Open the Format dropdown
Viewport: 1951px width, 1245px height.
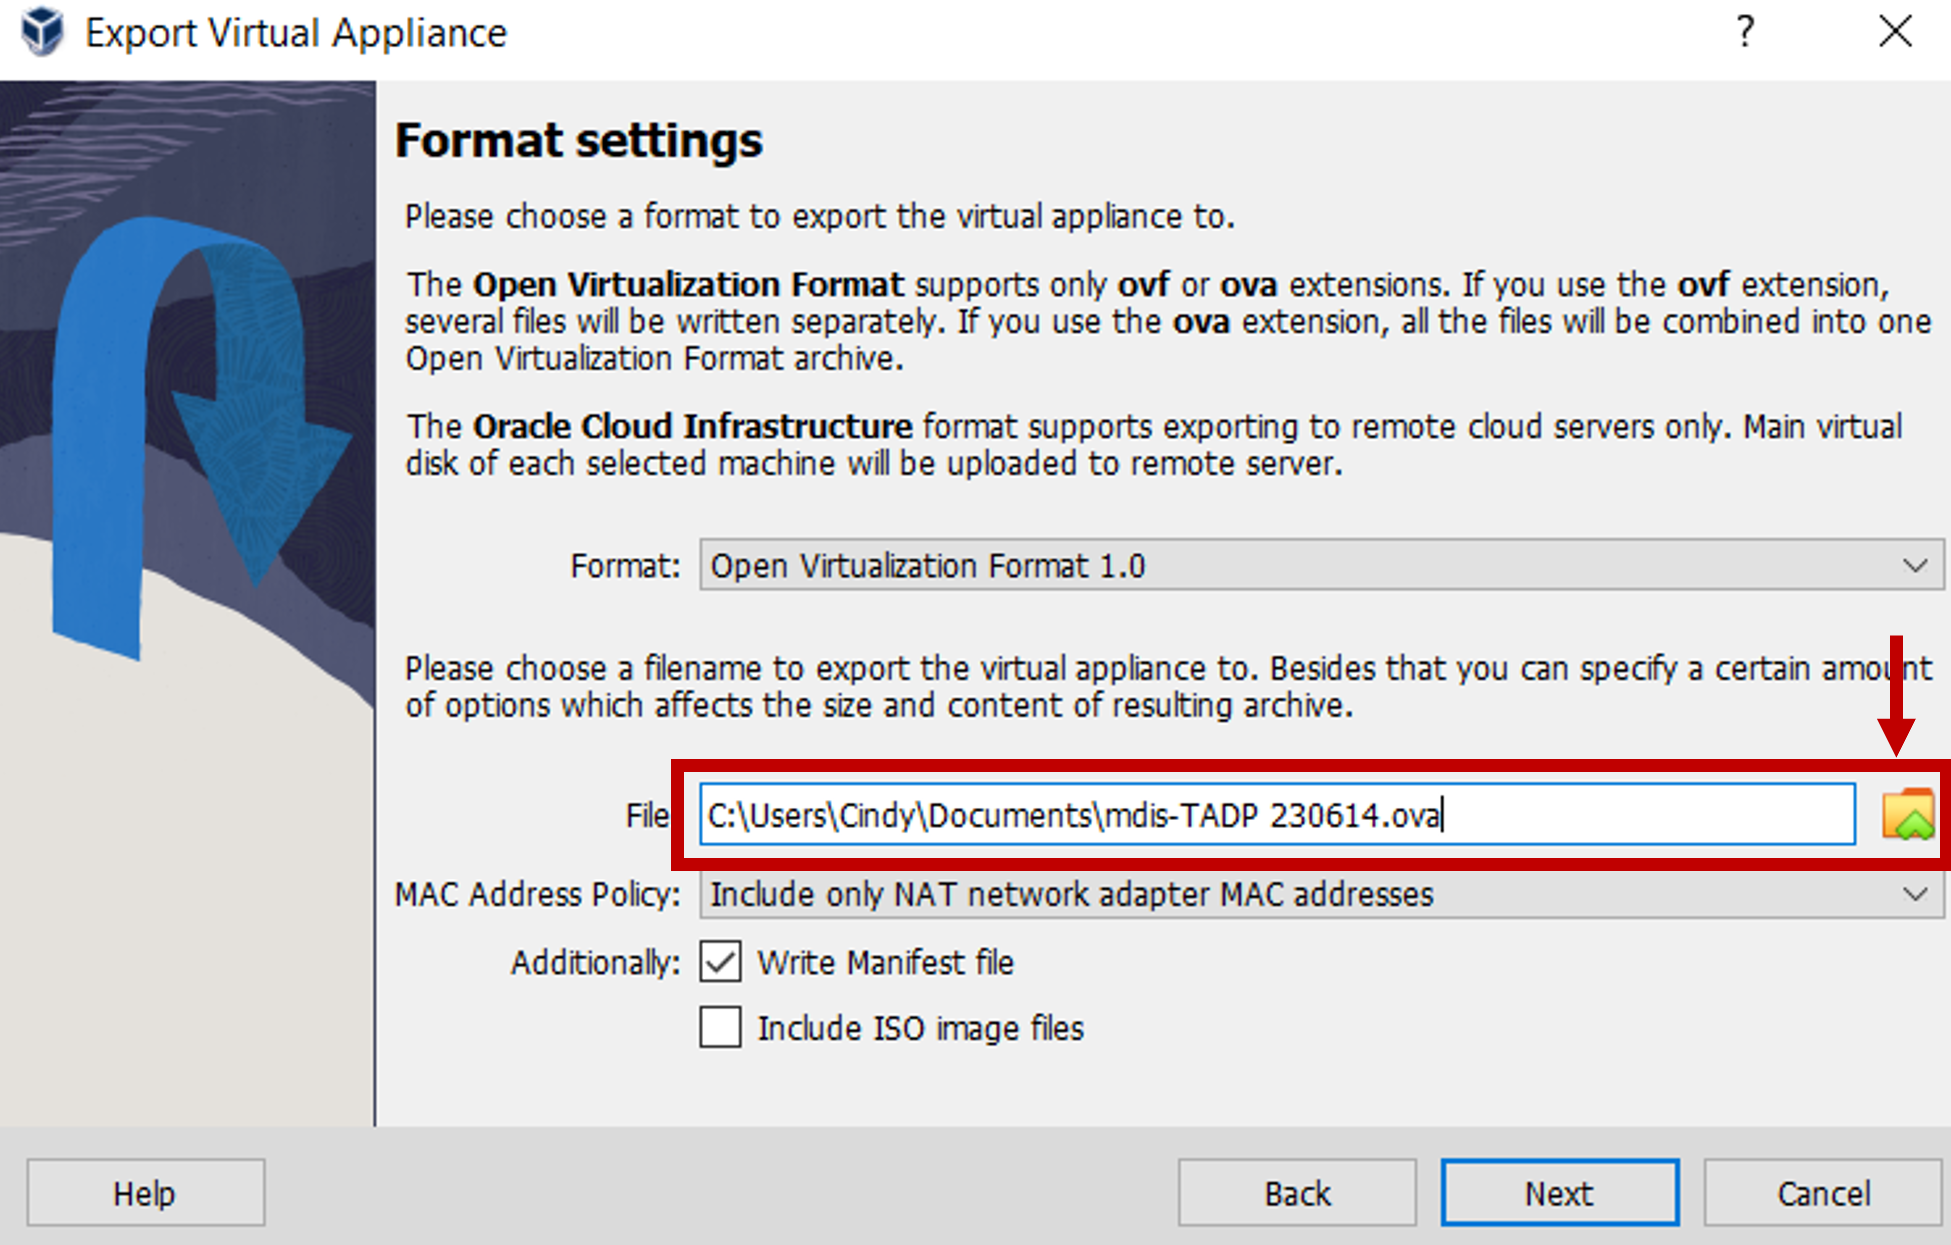click(1320, 566)
